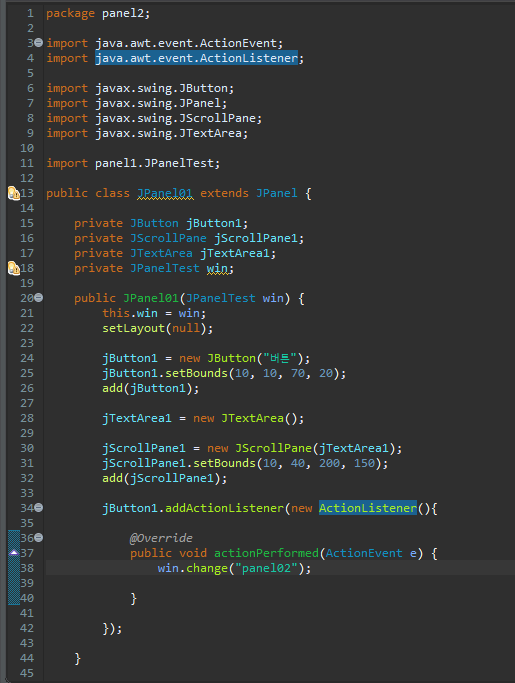Collapse the actionPerformed fold marker at line 36
Screen dimensions: 515x683
pyautogui.click(x=38, y=538)
